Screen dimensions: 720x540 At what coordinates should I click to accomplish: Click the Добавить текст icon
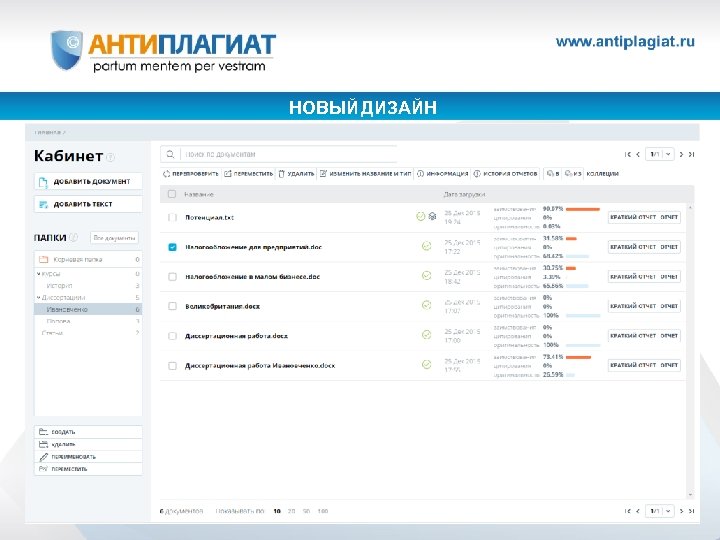tap(44, 204)
